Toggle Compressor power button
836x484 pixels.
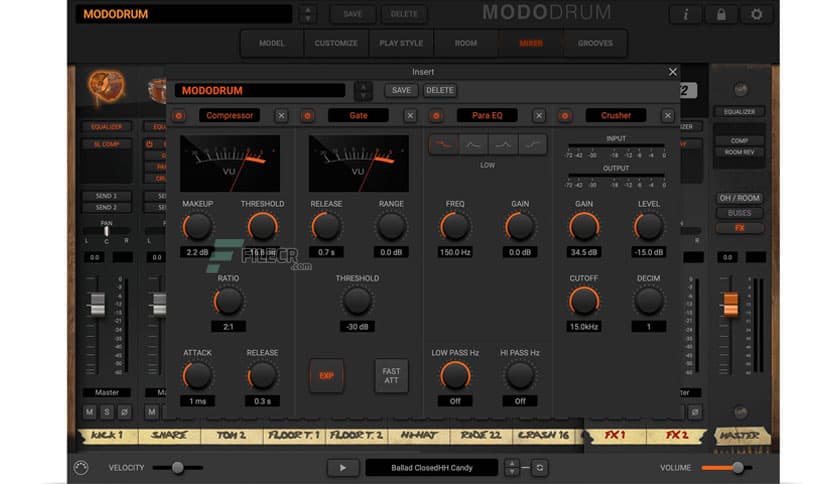179,116
